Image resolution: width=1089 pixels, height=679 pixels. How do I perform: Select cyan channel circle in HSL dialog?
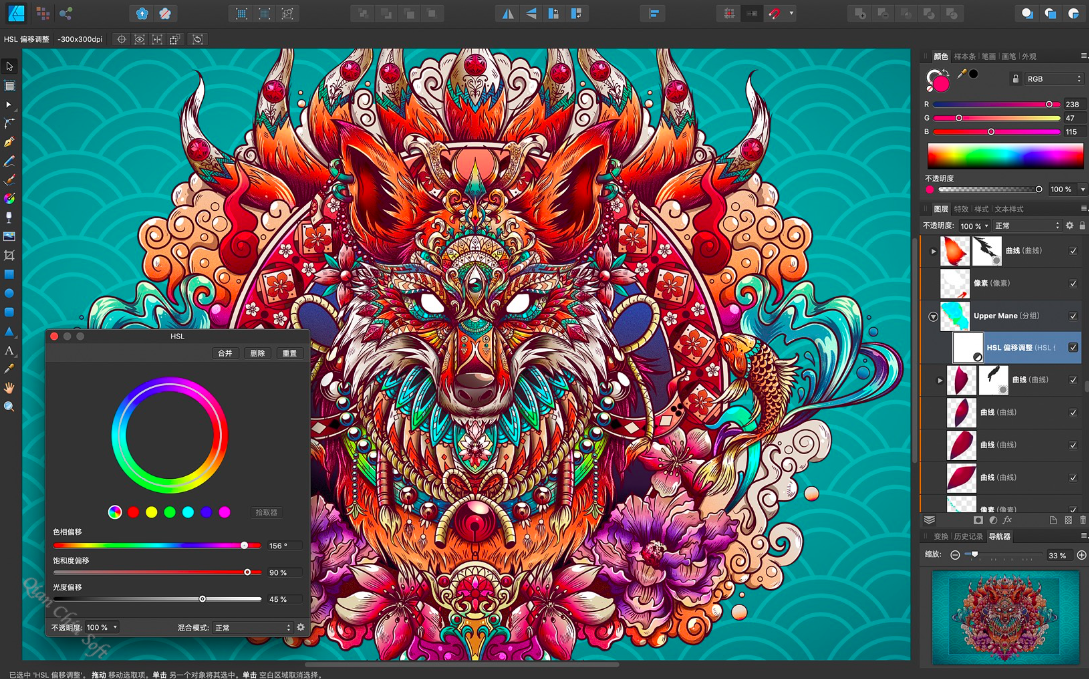tap(188, 512)
